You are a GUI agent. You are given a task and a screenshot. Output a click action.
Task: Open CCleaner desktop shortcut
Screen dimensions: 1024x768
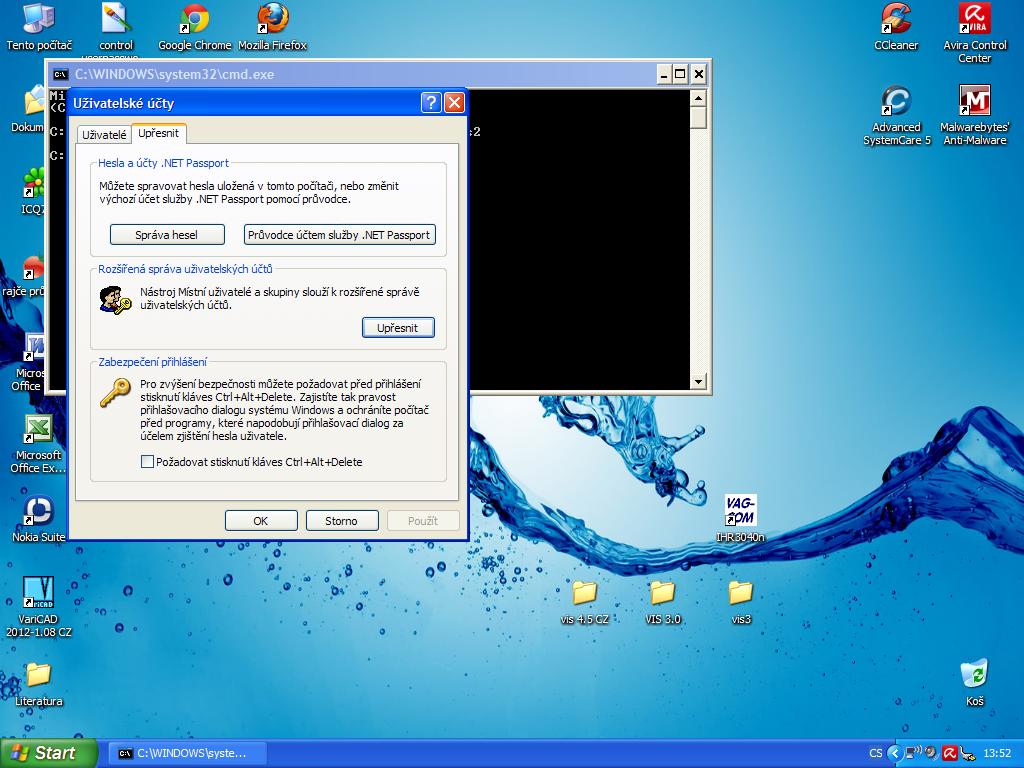point(895,19)
